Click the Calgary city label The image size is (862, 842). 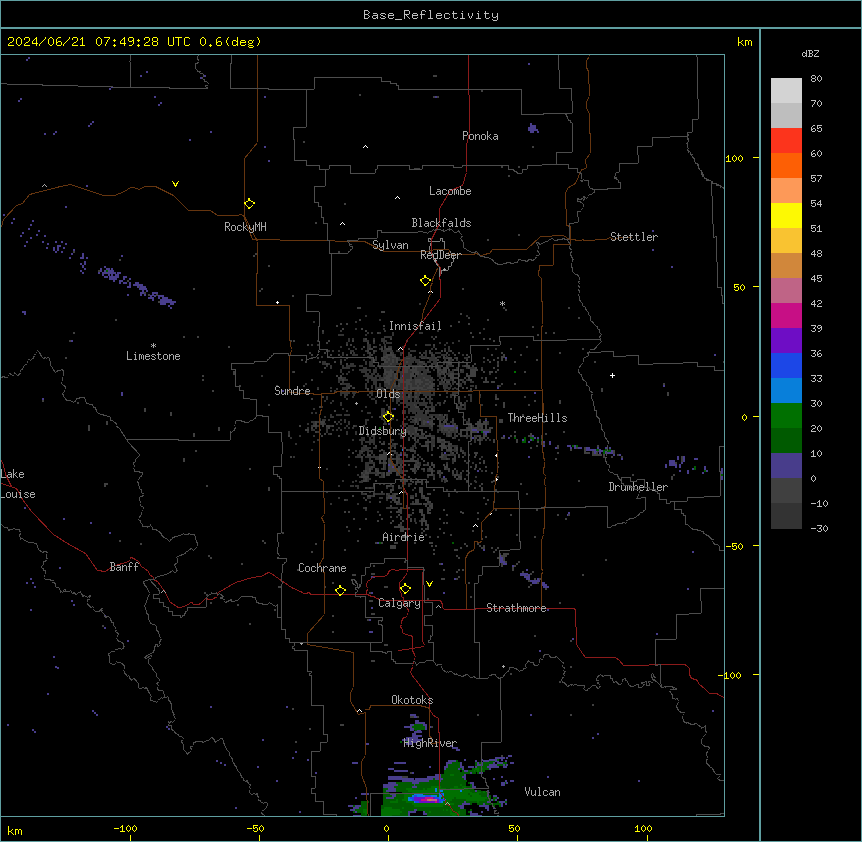399,603
